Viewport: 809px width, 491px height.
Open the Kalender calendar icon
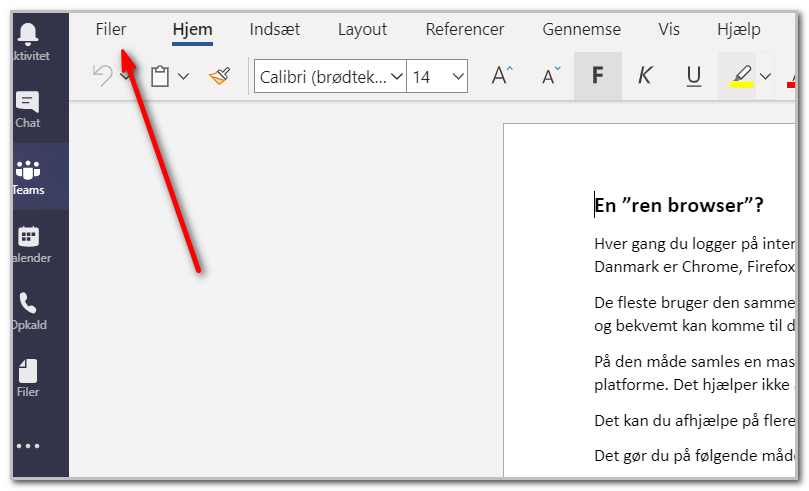[x=28, y=237]
